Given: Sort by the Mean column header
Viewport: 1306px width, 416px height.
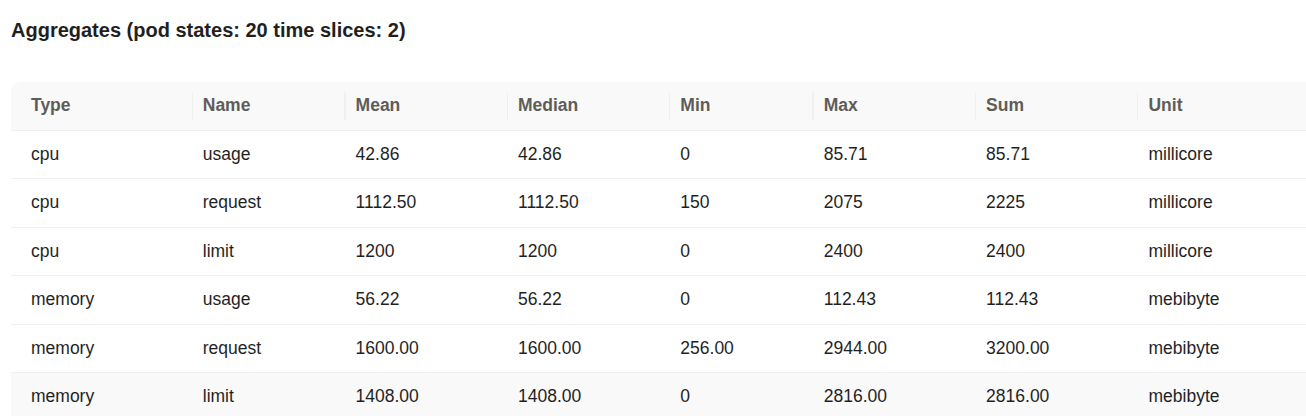Looking at the screenshot, I should 378,105.
